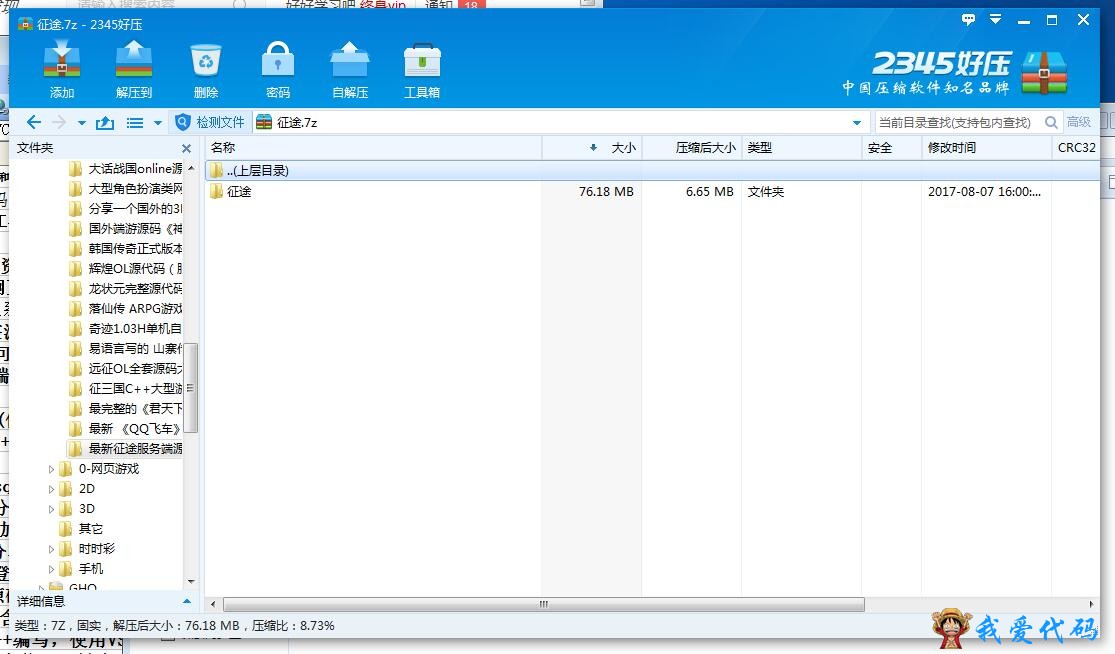The width and height of the screenshot is (1115, 654).
Task: Click folder tree scroll-down arrow
Action: pyautogui.click(x=191, y=582)
